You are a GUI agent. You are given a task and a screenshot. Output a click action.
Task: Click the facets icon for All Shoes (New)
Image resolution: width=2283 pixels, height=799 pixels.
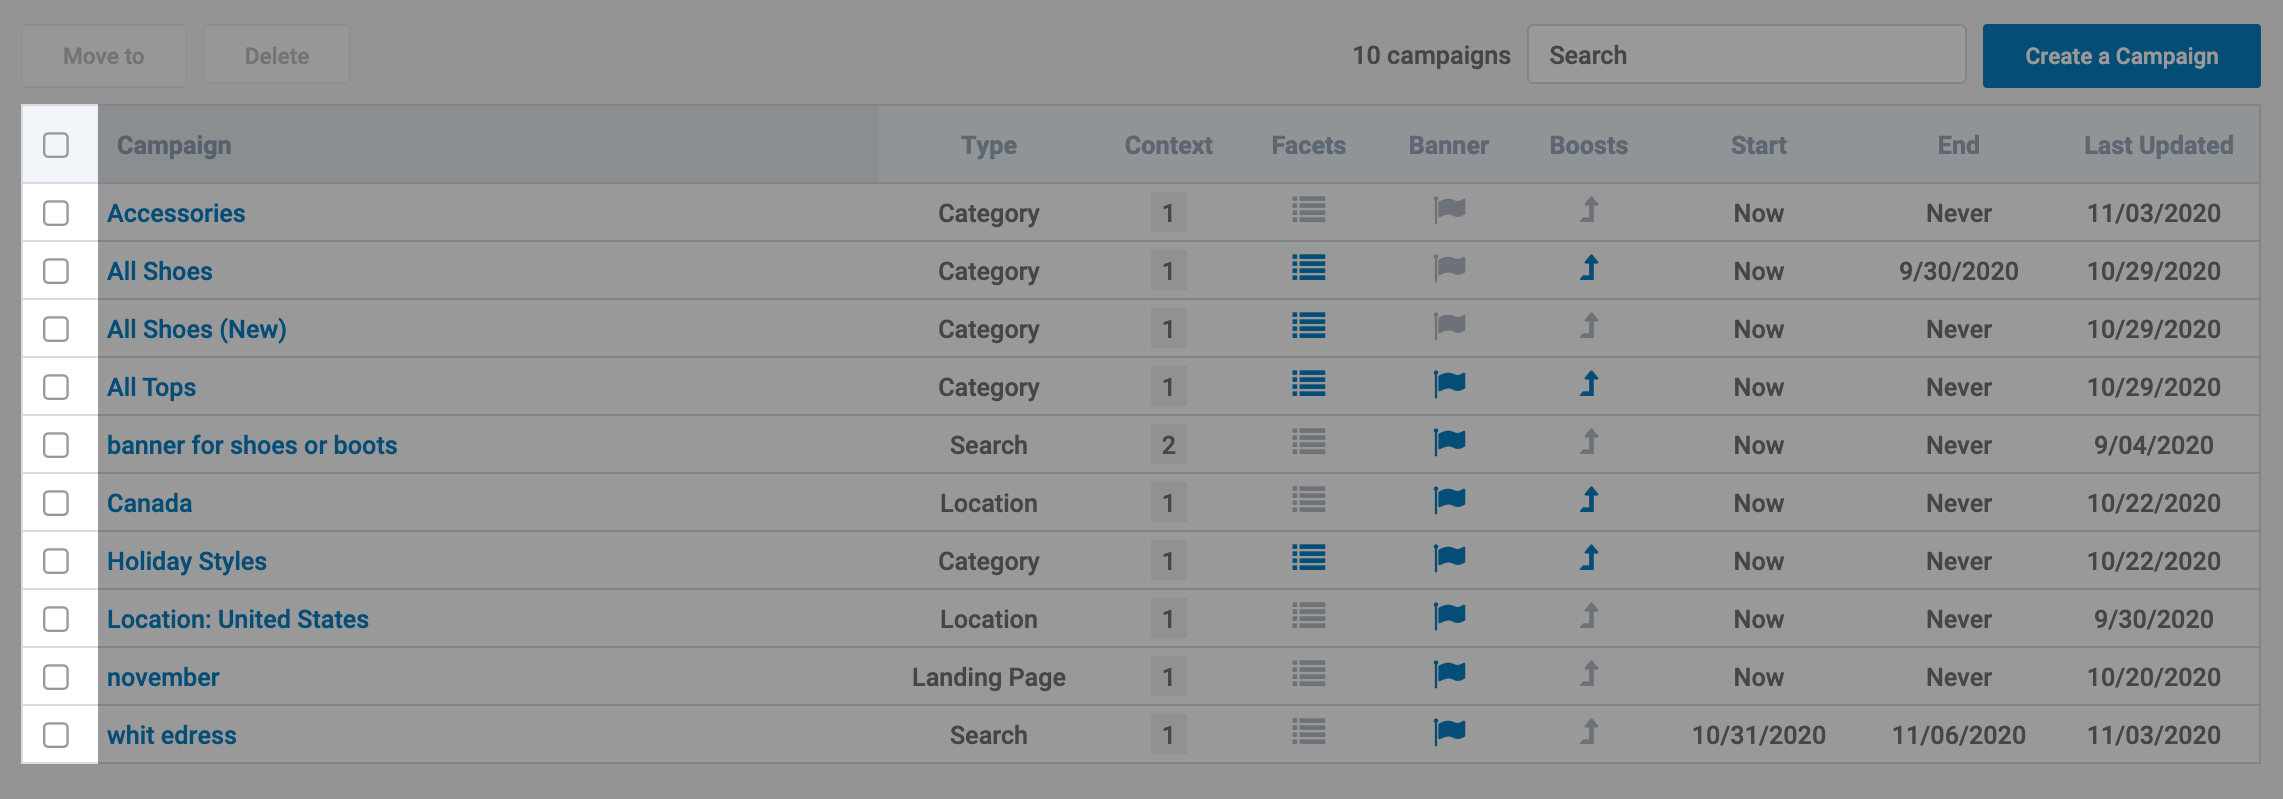coord(1308,326)
